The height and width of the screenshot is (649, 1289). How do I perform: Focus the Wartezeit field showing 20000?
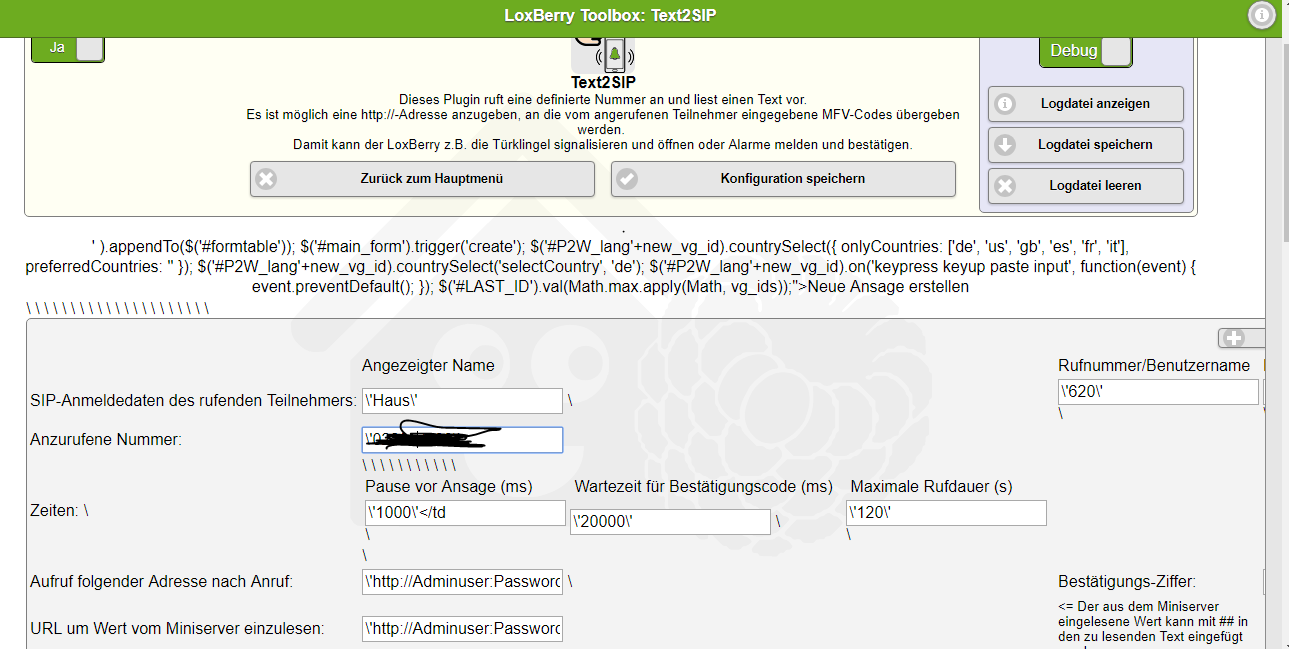pos(670,522)
